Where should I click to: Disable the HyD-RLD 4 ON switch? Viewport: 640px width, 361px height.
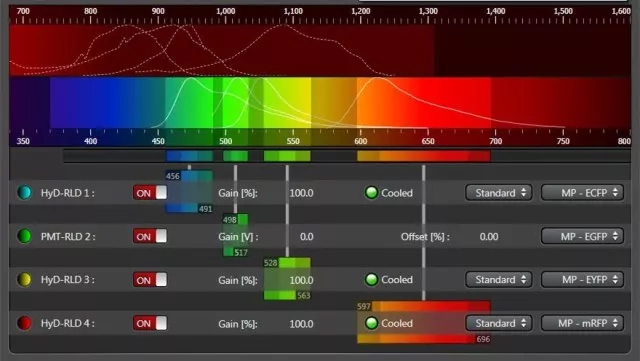pos(150,323)
